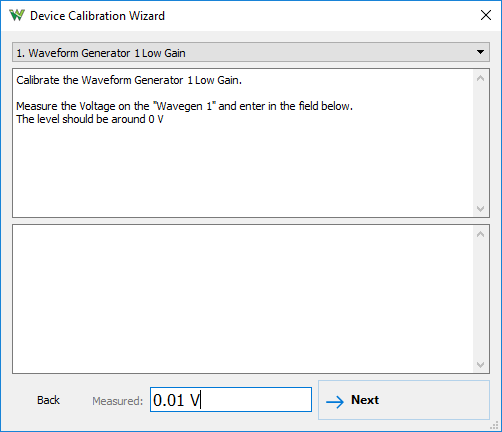Click the window resize grip in corner
The height and width of the screenshot is (432, 502).
pyautogui.click(x=494, y=425)
